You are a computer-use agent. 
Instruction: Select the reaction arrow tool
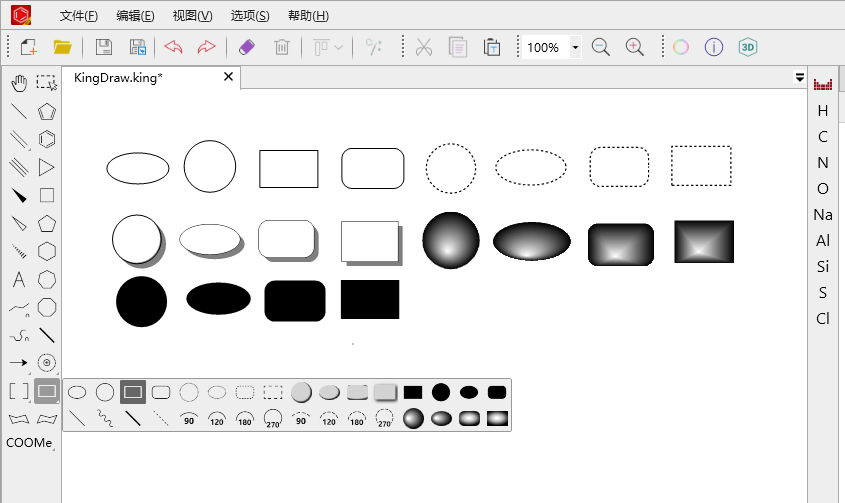tap(19, 362)
